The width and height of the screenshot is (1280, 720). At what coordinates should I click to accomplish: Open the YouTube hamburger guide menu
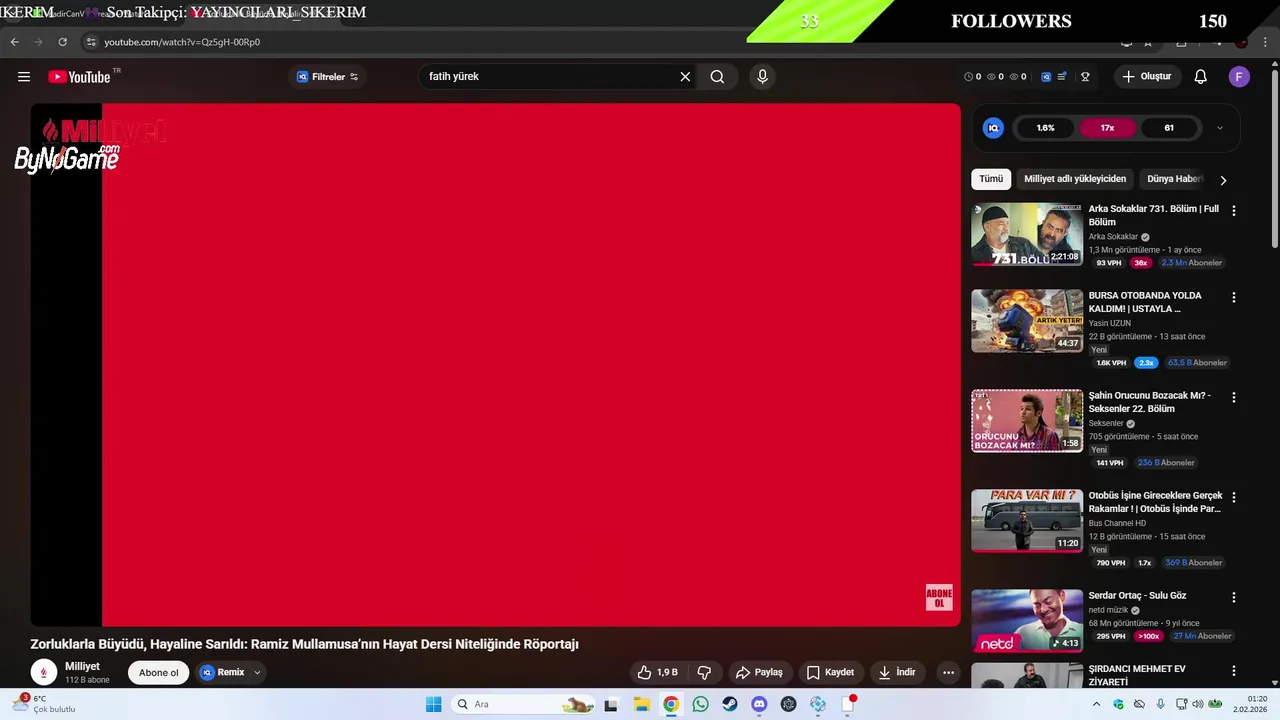tap(24, 77)
